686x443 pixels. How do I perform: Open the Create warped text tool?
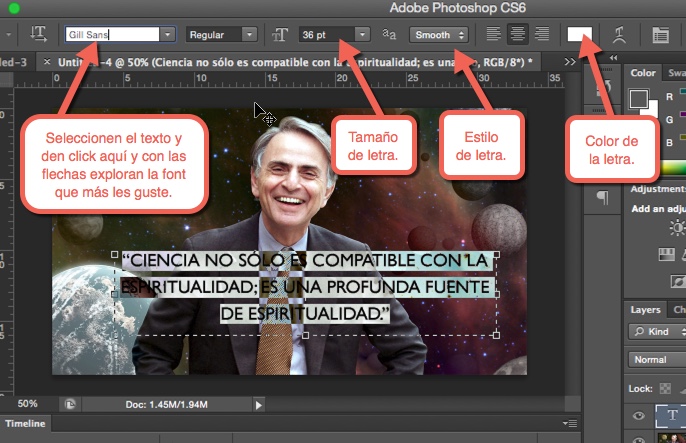pos(620,34)
